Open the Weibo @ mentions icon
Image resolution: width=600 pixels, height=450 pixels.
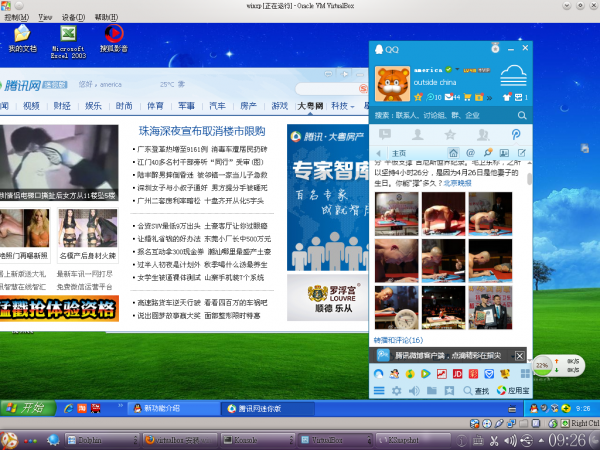click(x=470, y=153)
